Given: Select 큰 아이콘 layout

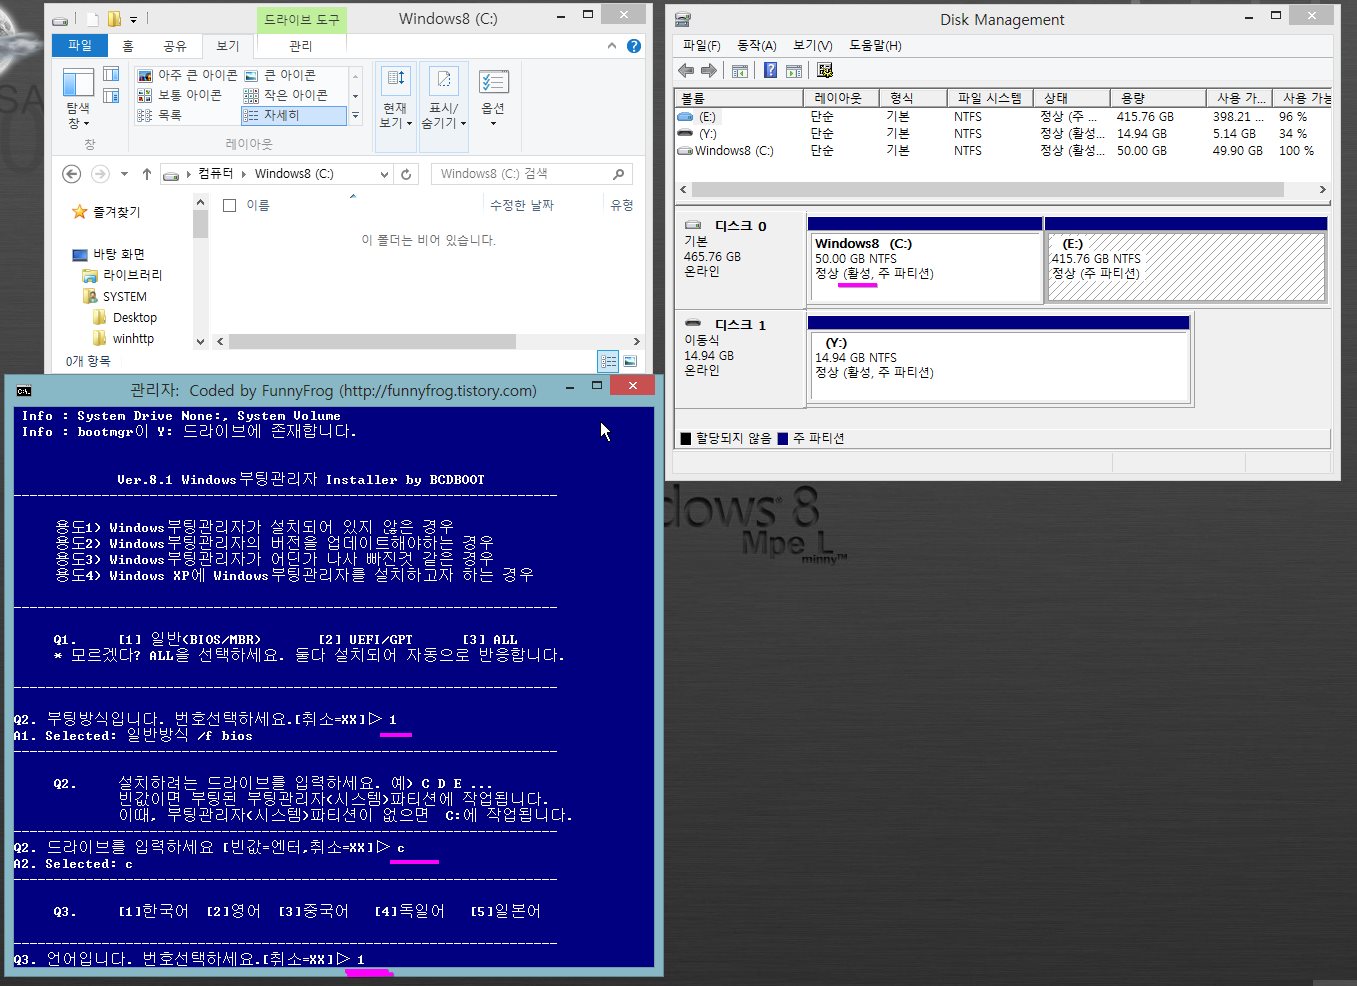Looking at the screenshot, I should click(280, 75).
